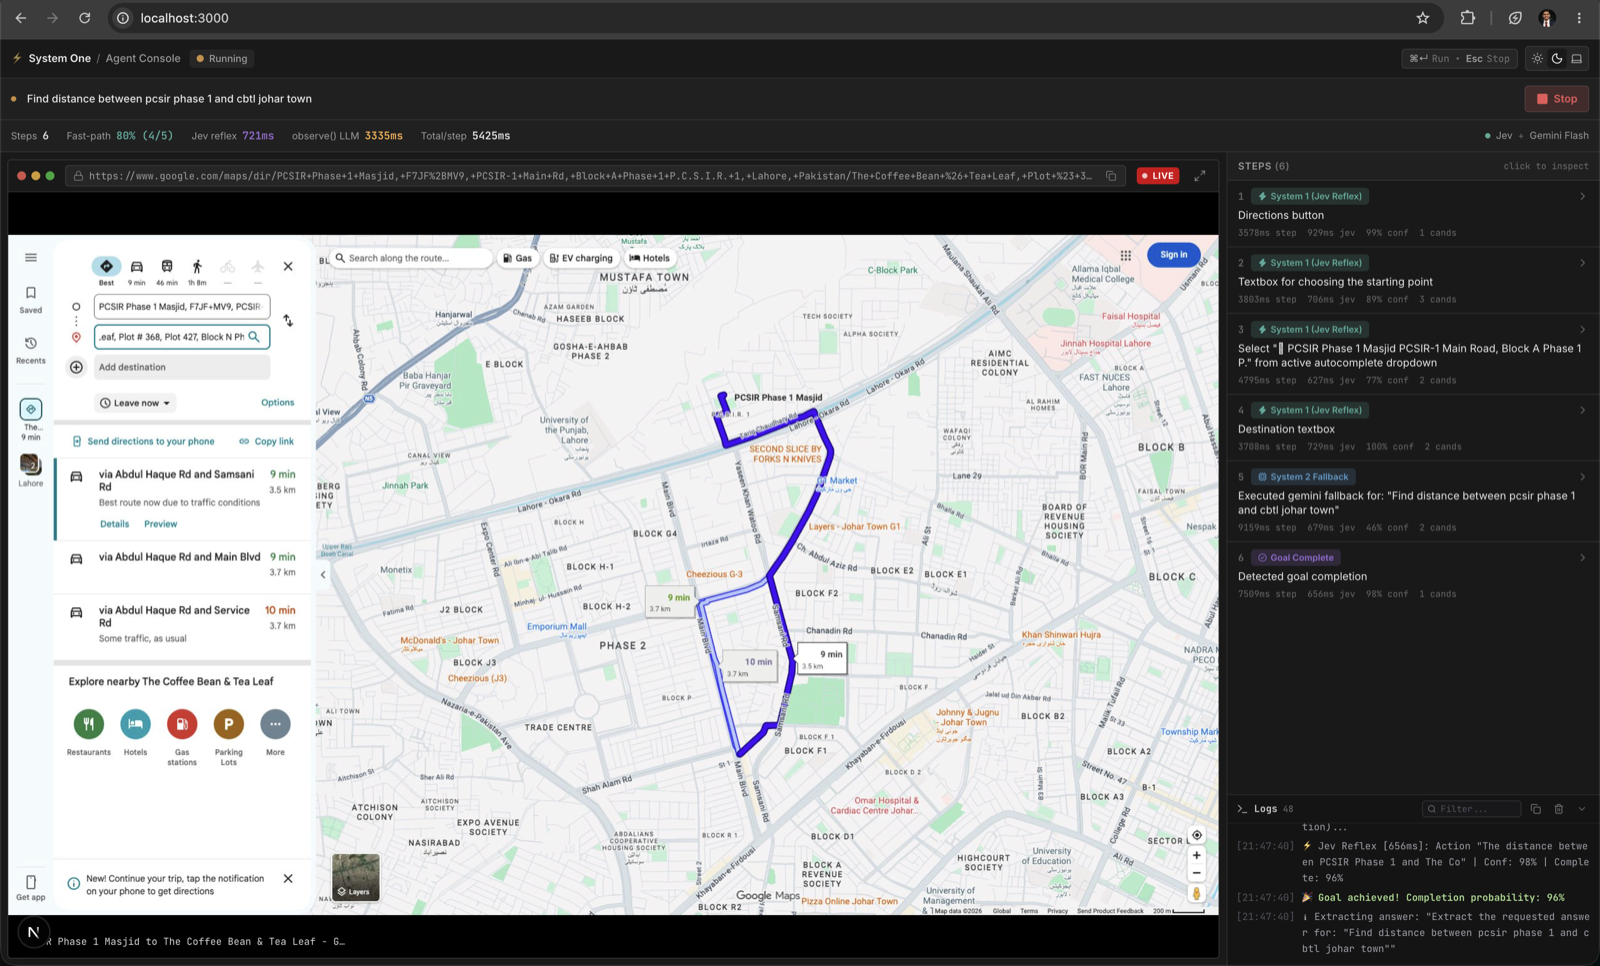Open the Google apps grid

(x=1126, y=255)
